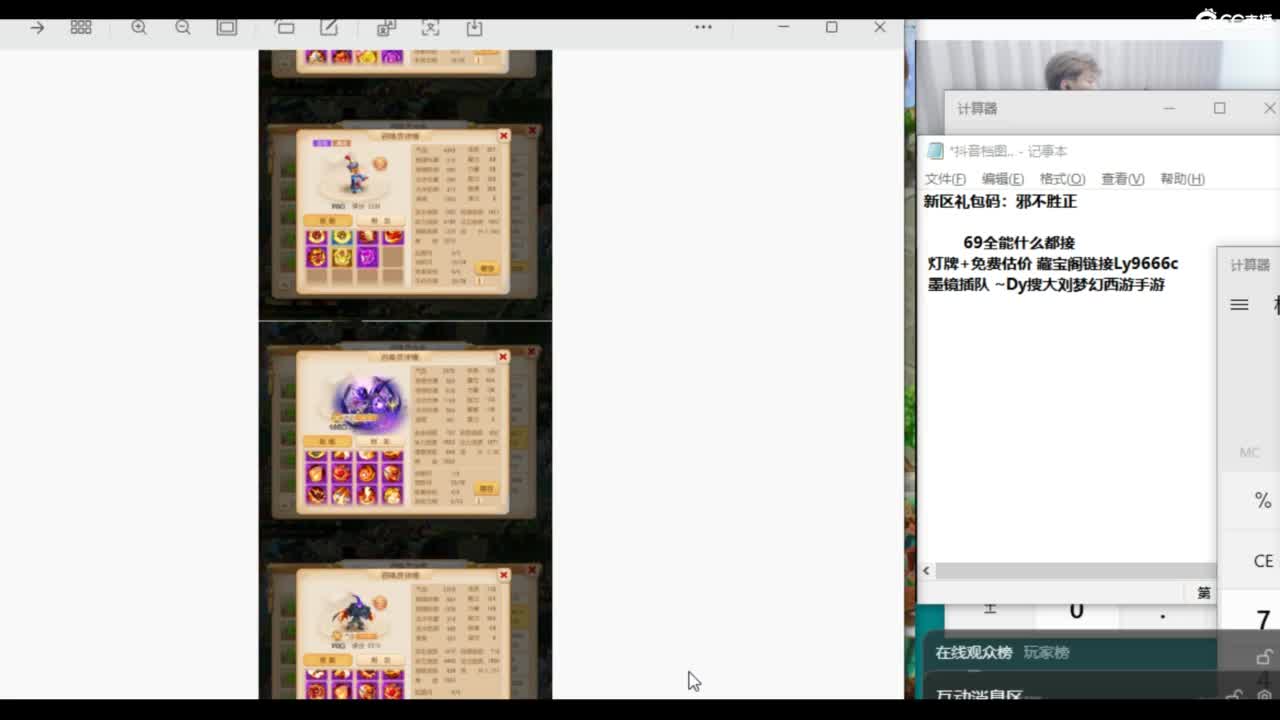Maximize the back 计算器 window
This screenshot has height=720, width=1280.
(1220, 108)
